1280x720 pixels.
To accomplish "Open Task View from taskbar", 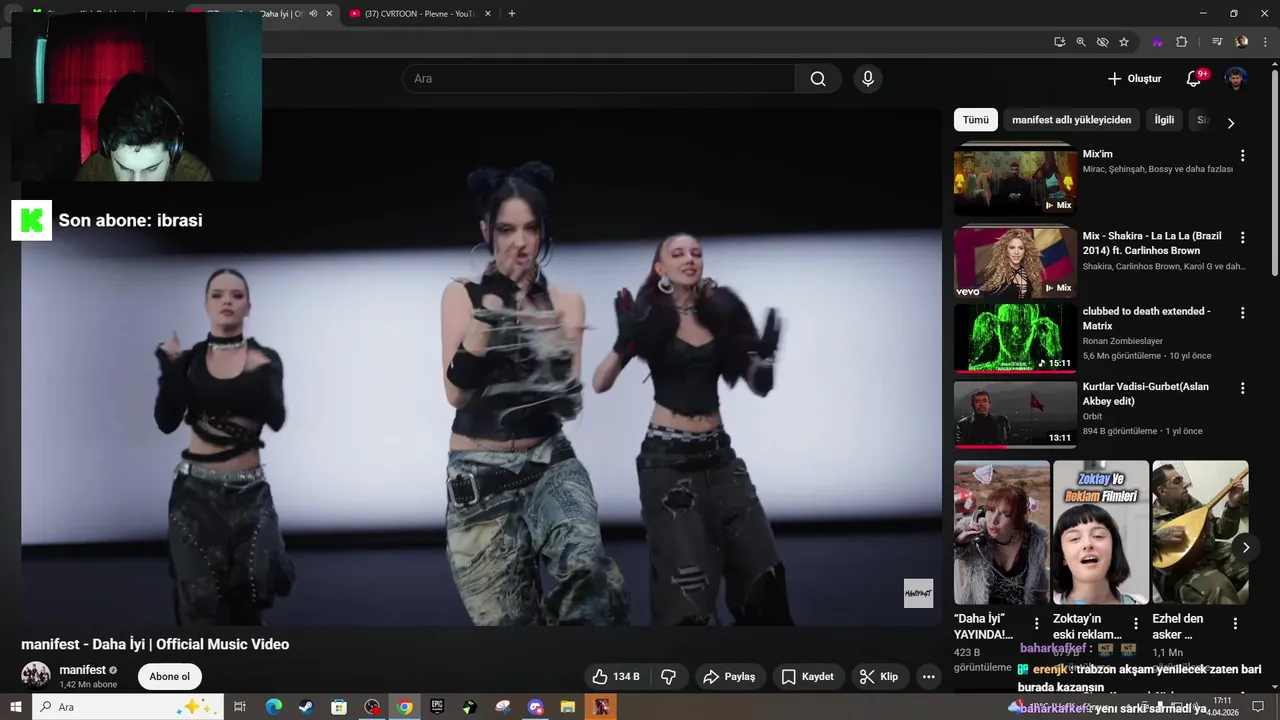I will [x=240, y=707].
